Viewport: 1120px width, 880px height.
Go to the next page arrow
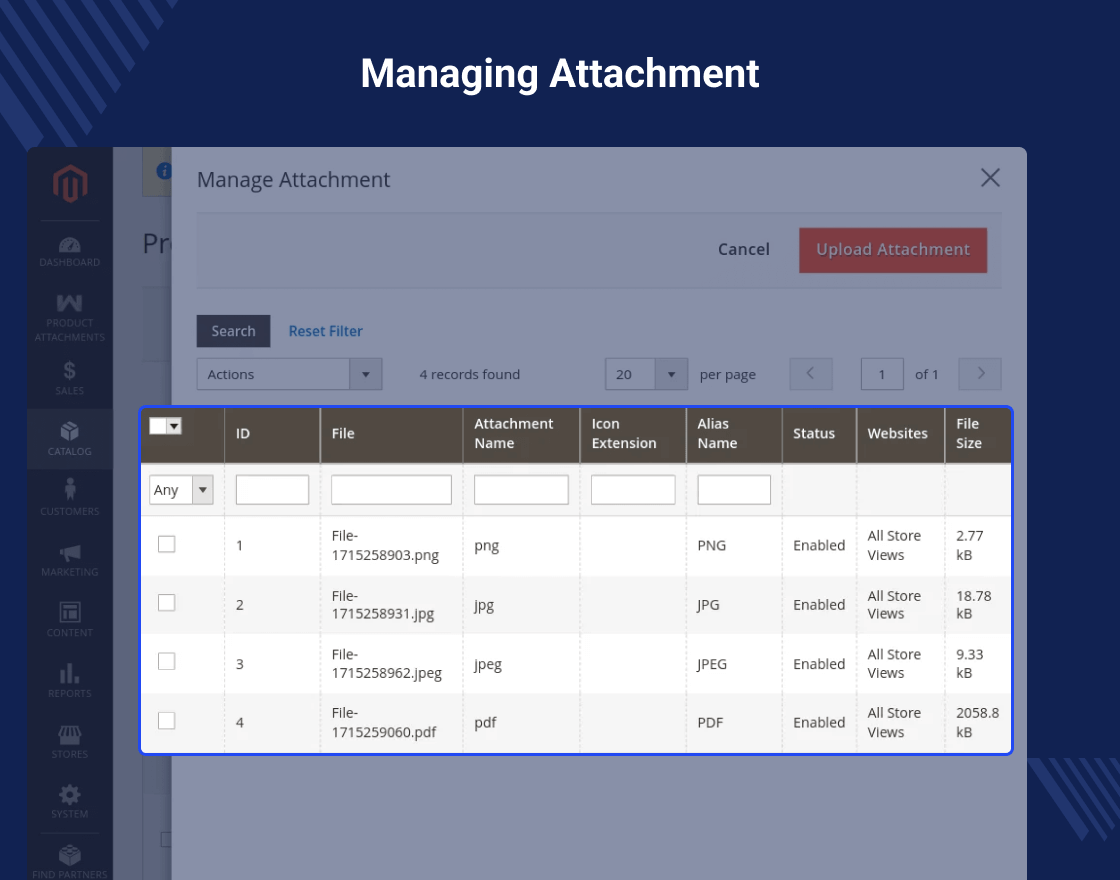[980, 374]
